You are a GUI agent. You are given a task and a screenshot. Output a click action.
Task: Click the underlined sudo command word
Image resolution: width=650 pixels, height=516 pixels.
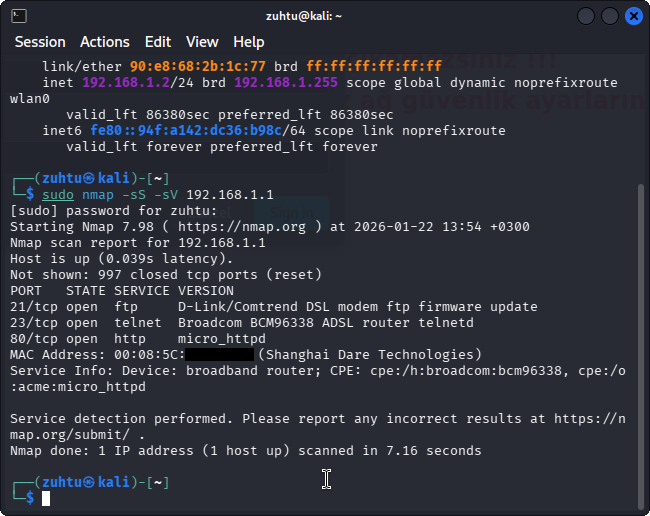point(58,194)
